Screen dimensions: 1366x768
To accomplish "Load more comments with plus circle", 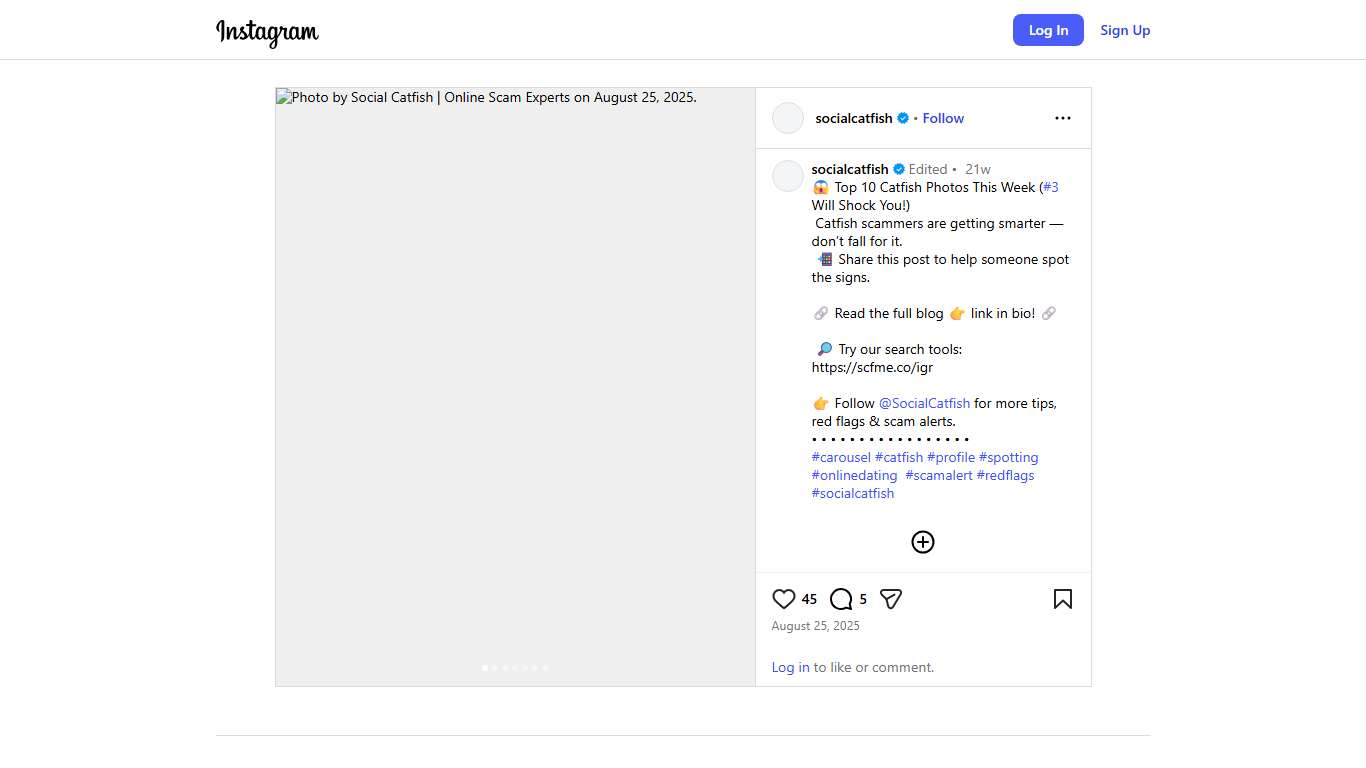I will coord(923,542).
